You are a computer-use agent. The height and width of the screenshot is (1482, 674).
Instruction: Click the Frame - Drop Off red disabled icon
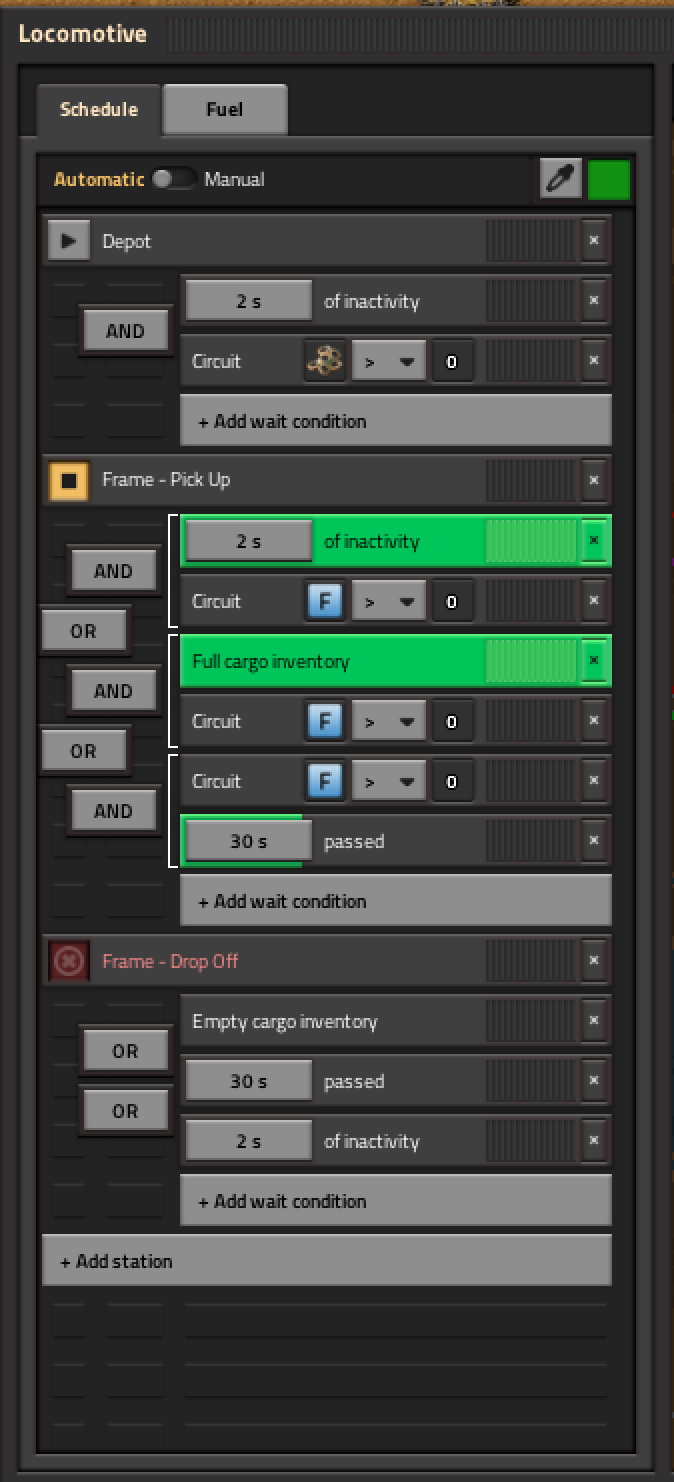[68, 961]
